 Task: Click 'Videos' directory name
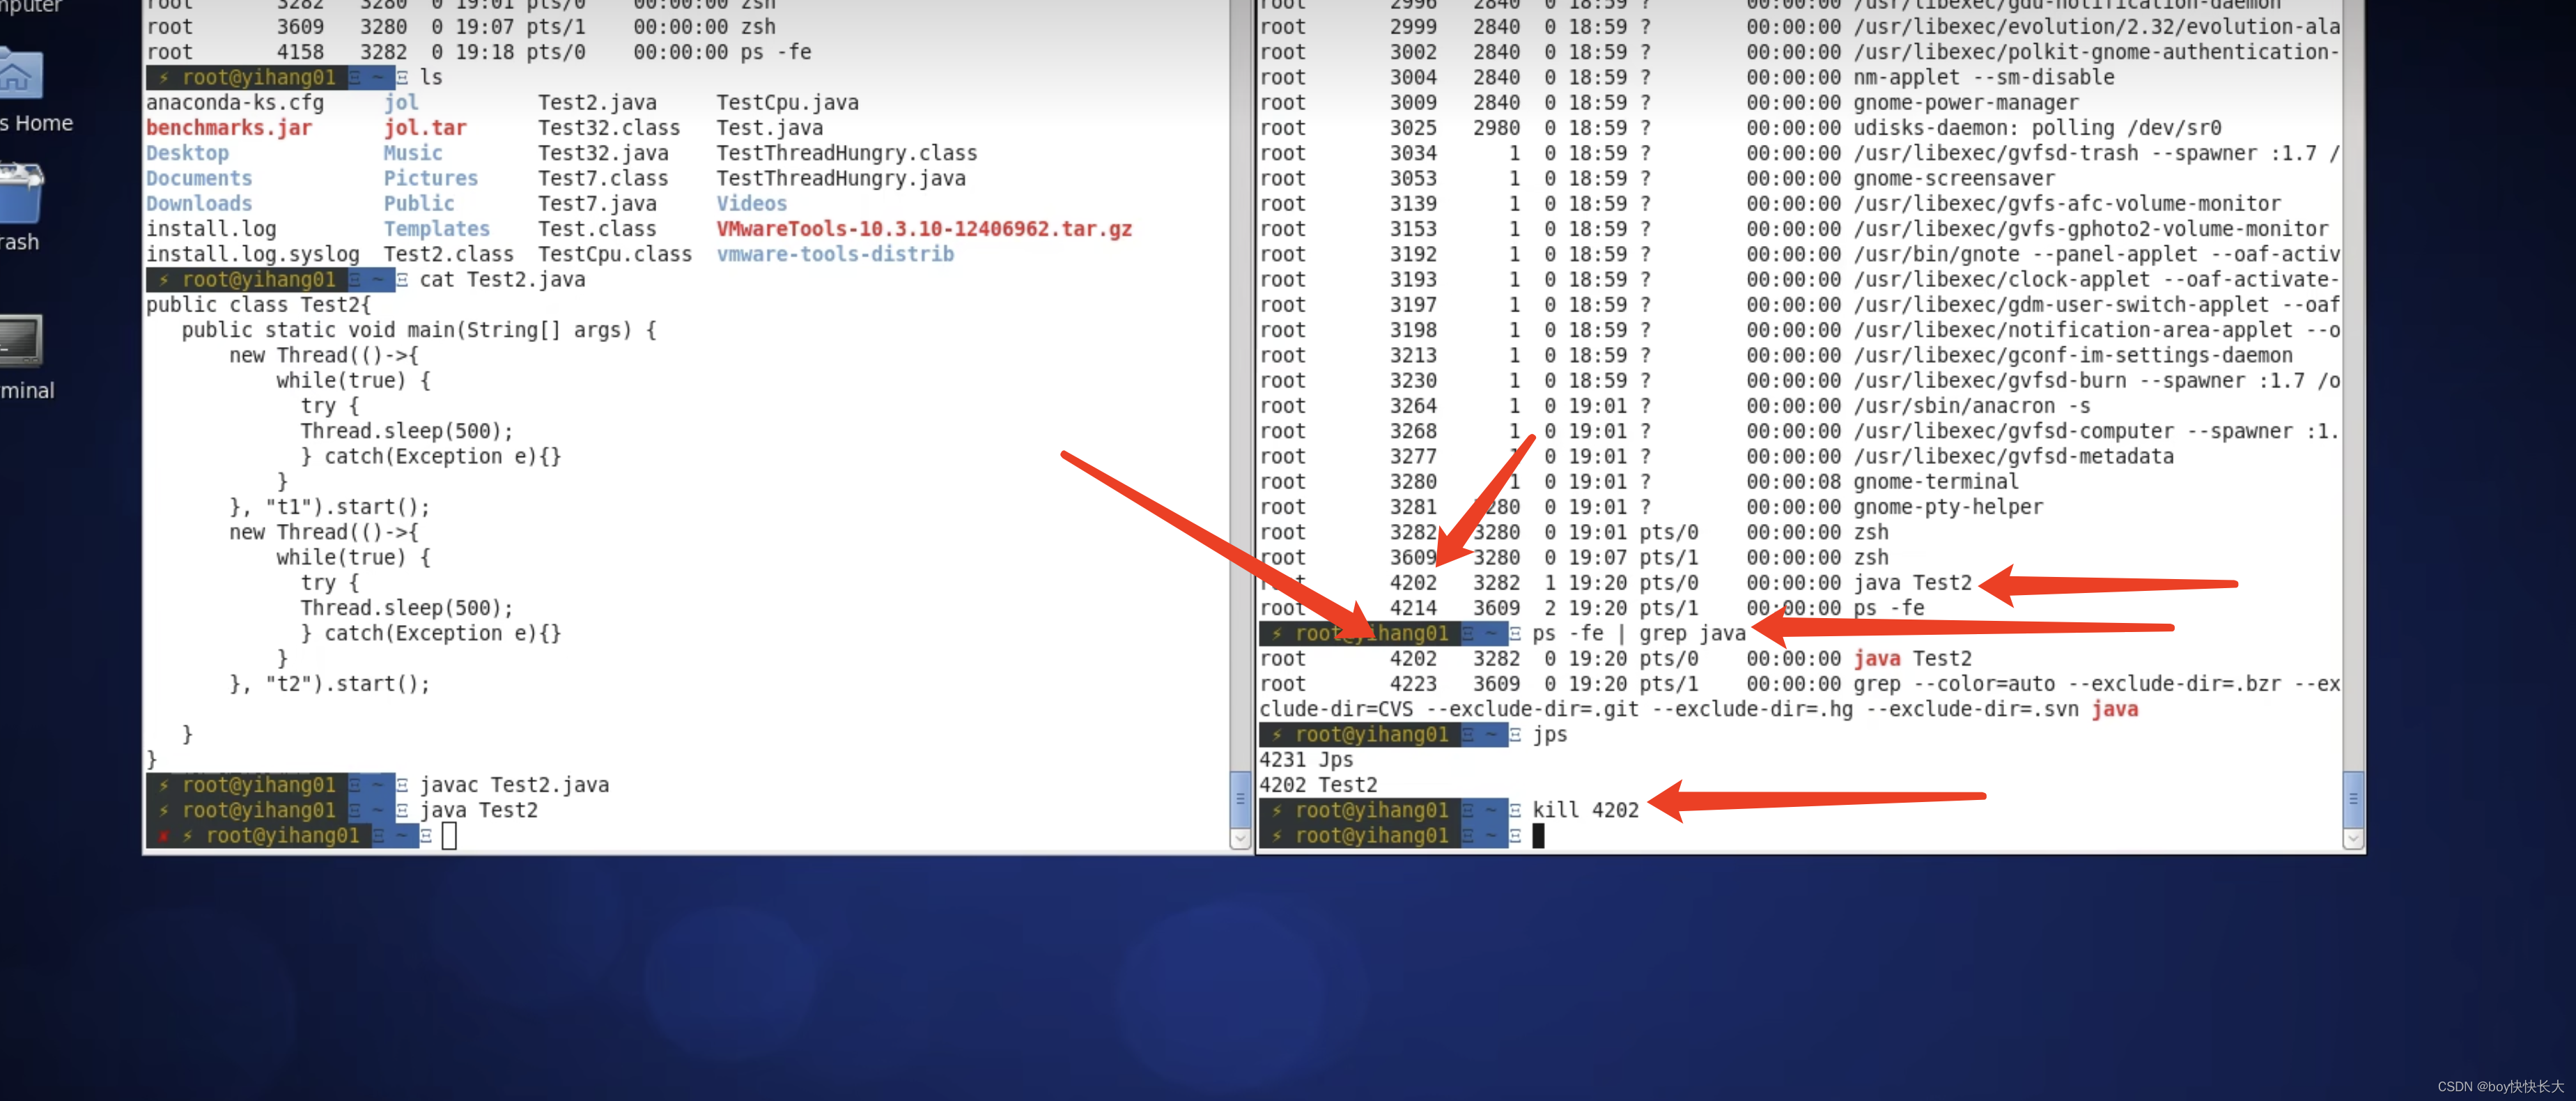[x=752, y=203]
